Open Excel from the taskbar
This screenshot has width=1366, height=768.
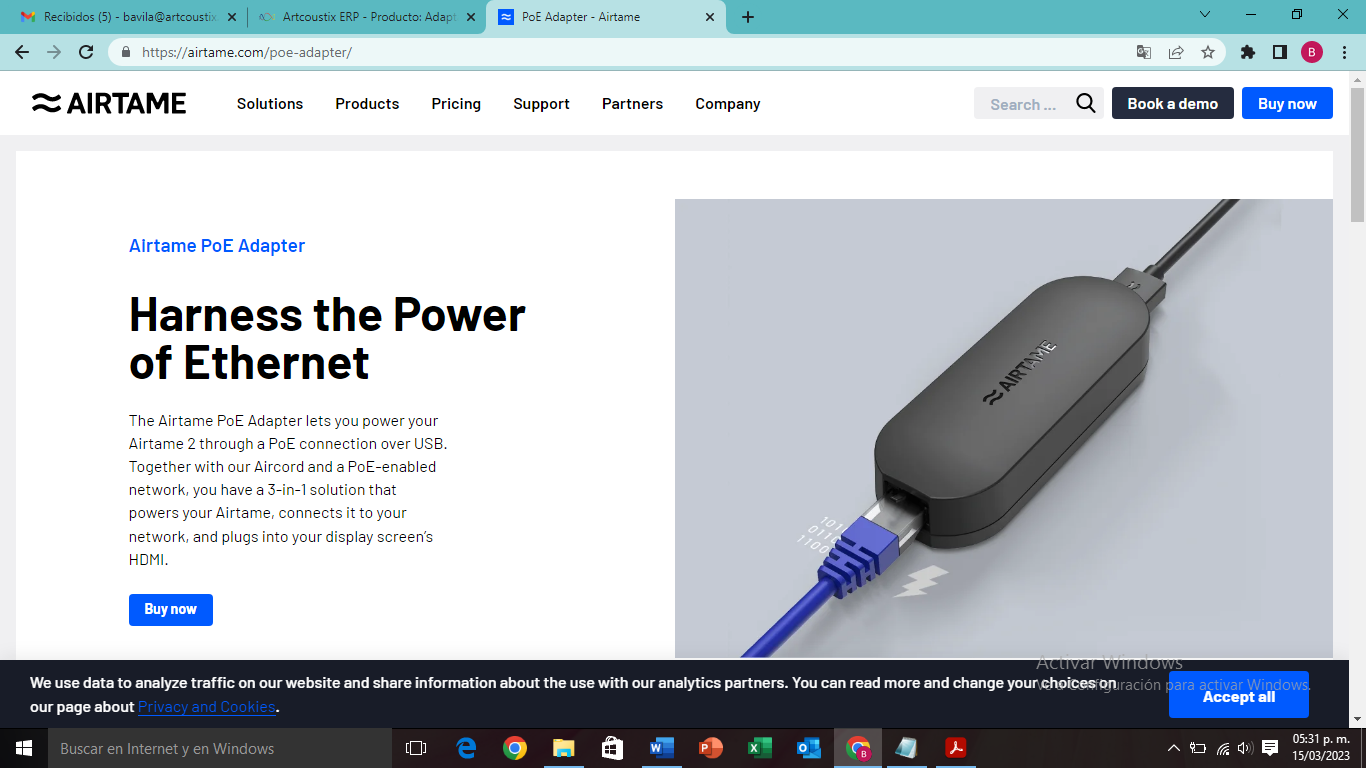click(x=760, y=748)
